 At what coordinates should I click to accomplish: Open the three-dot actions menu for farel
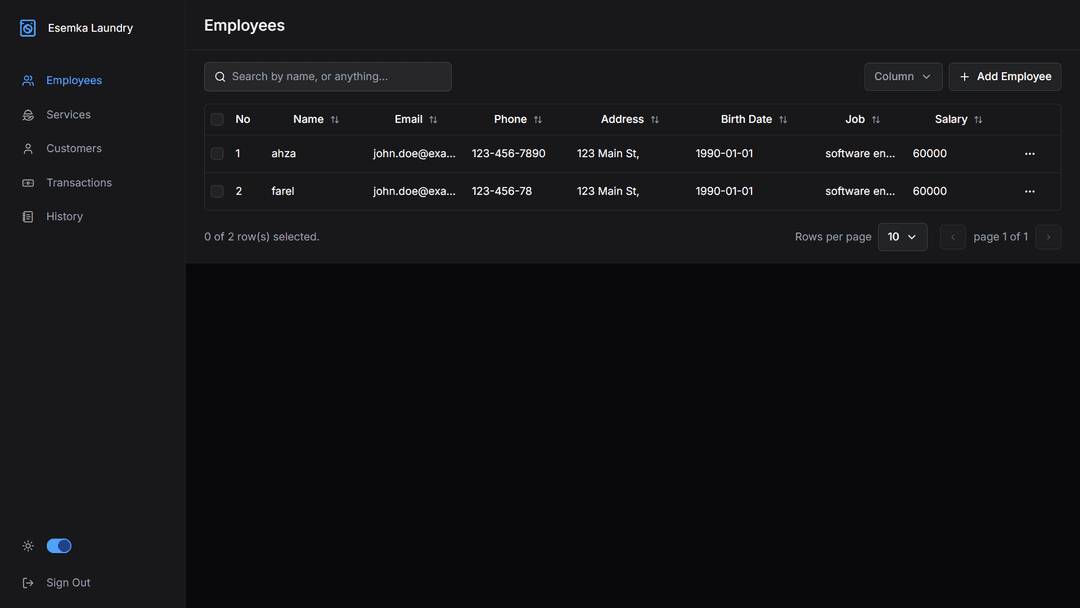(x=1029, y=192)
